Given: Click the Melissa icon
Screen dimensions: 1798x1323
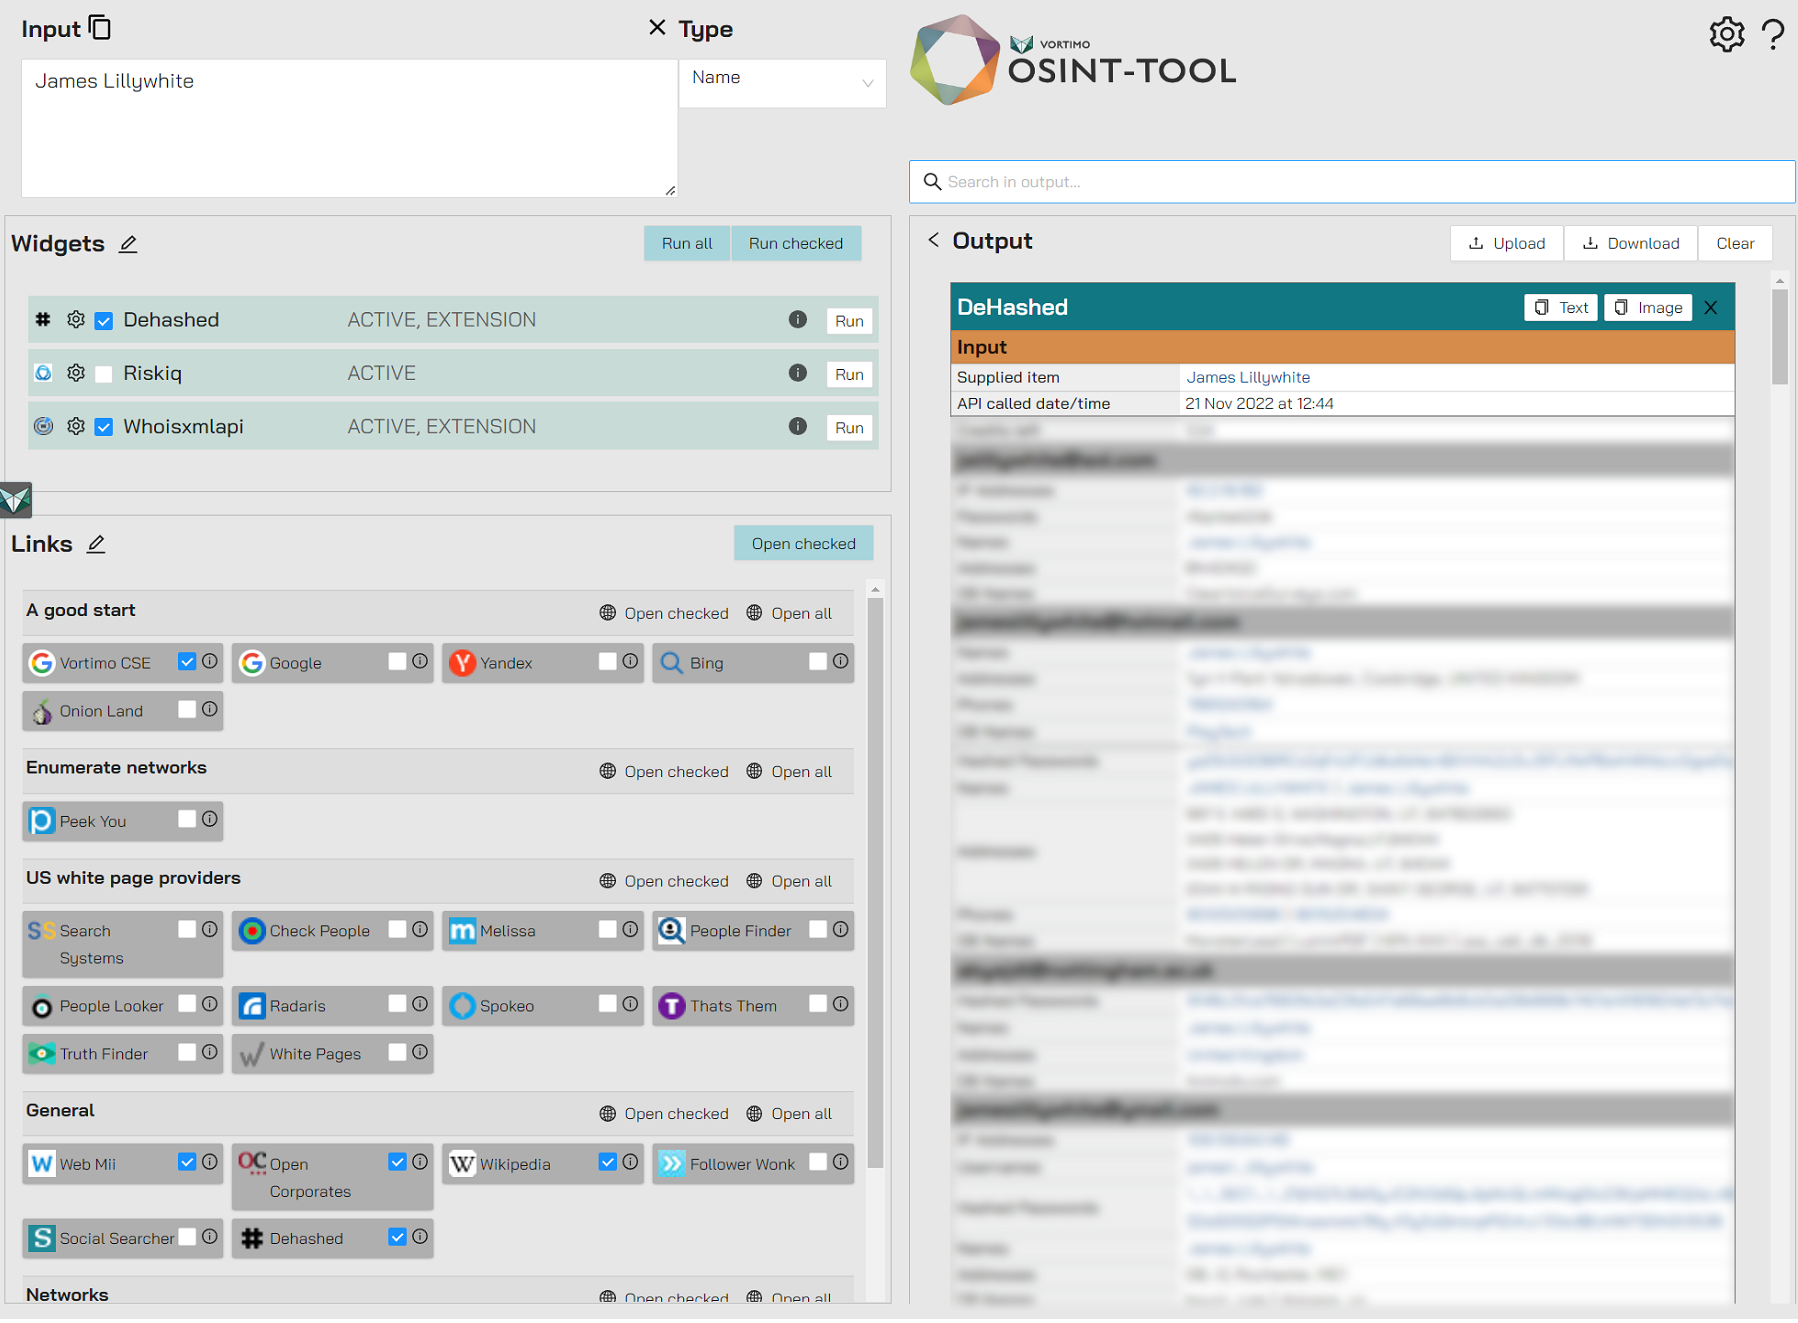Looking at the screenshot, I should 462,931.
